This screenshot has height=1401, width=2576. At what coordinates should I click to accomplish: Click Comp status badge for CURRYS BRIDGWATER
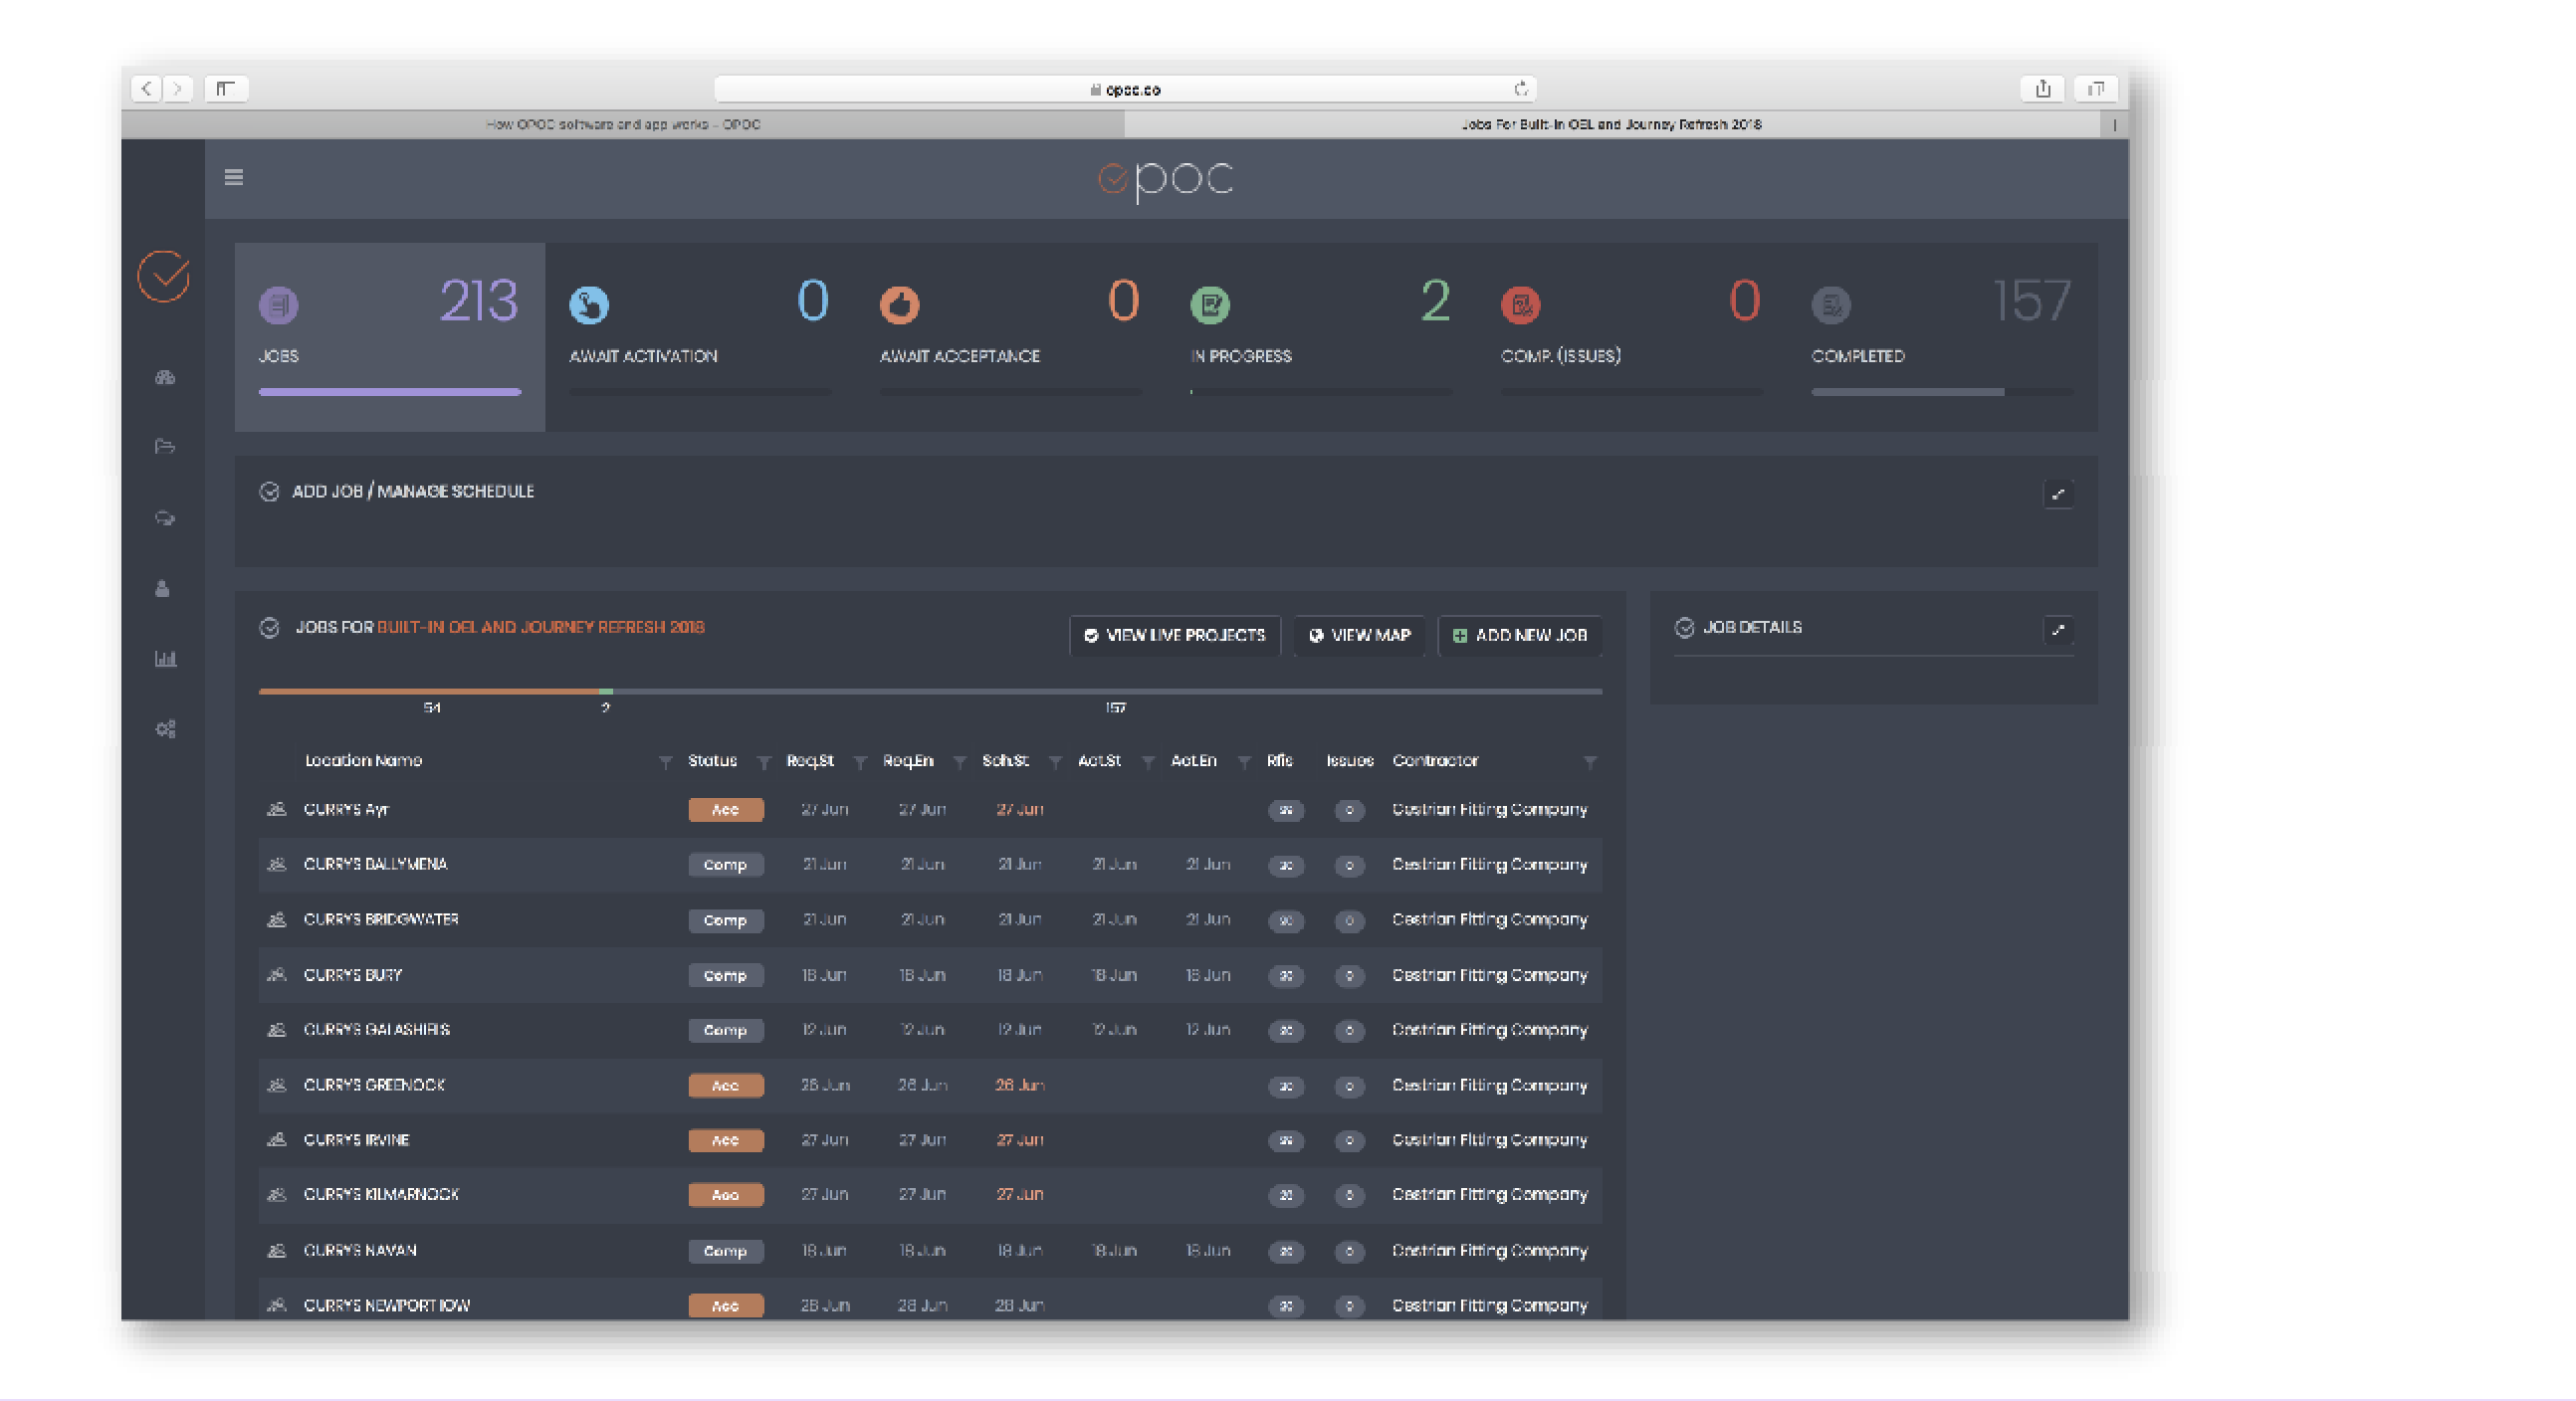pos(726,920)
